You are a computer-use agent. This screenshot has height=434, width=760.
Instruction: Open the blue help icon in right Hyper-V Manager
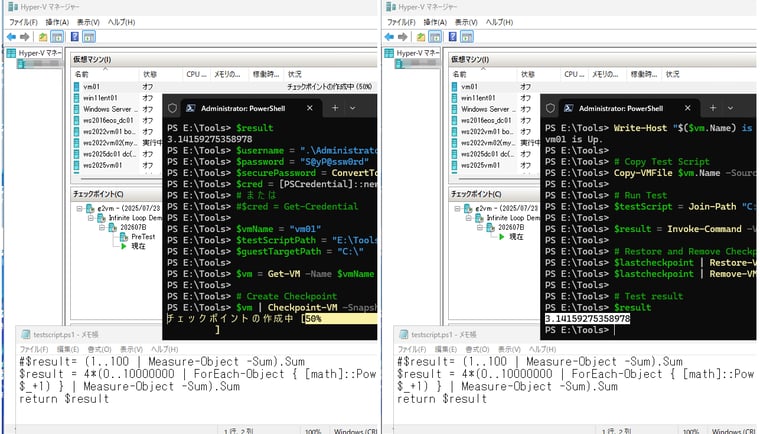pos(453,36)
